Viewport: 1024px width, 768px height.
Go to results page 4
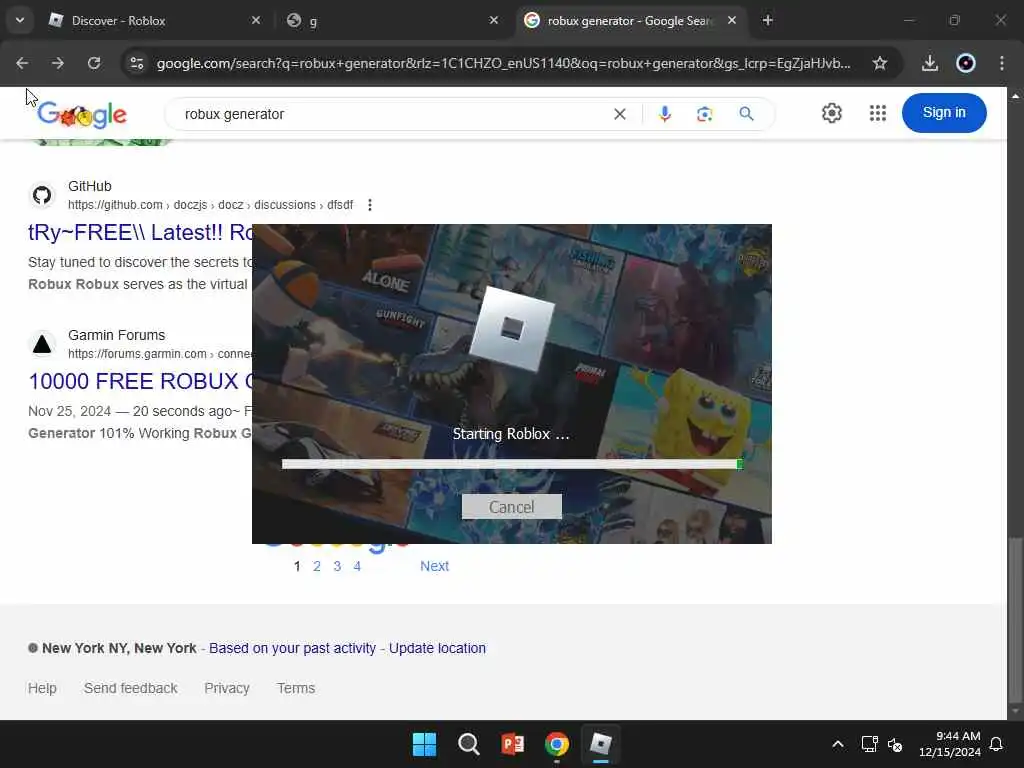click(357, 566)
